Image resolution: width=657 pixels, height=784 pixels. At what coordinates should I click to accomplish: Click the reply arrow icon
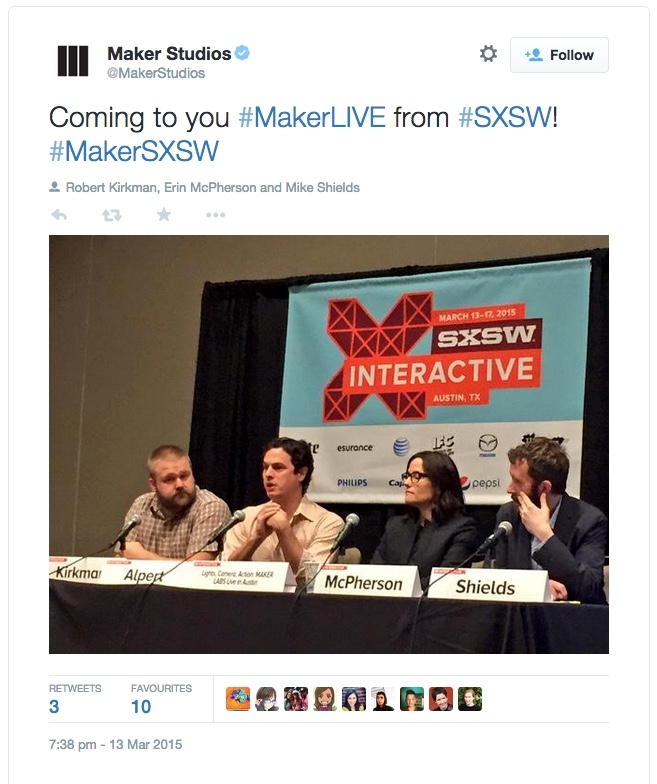pyautogui.click(x=59, y=215)
